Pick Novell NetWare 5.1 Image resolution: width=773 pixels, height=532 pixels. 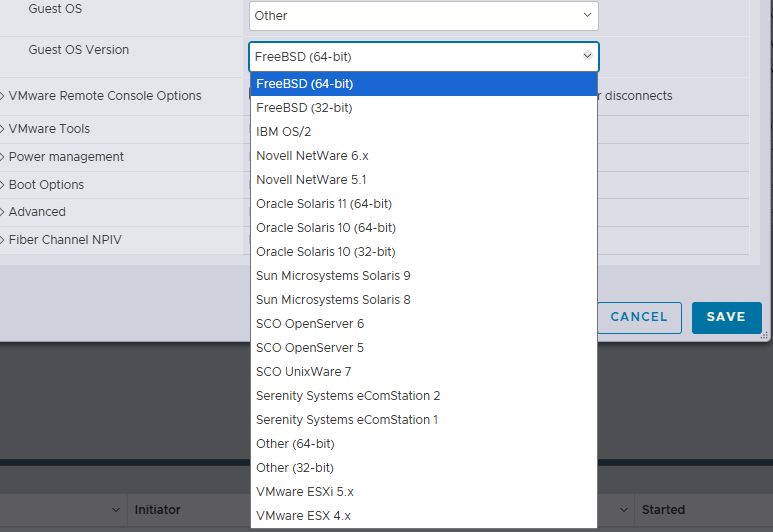click(424, 180)
